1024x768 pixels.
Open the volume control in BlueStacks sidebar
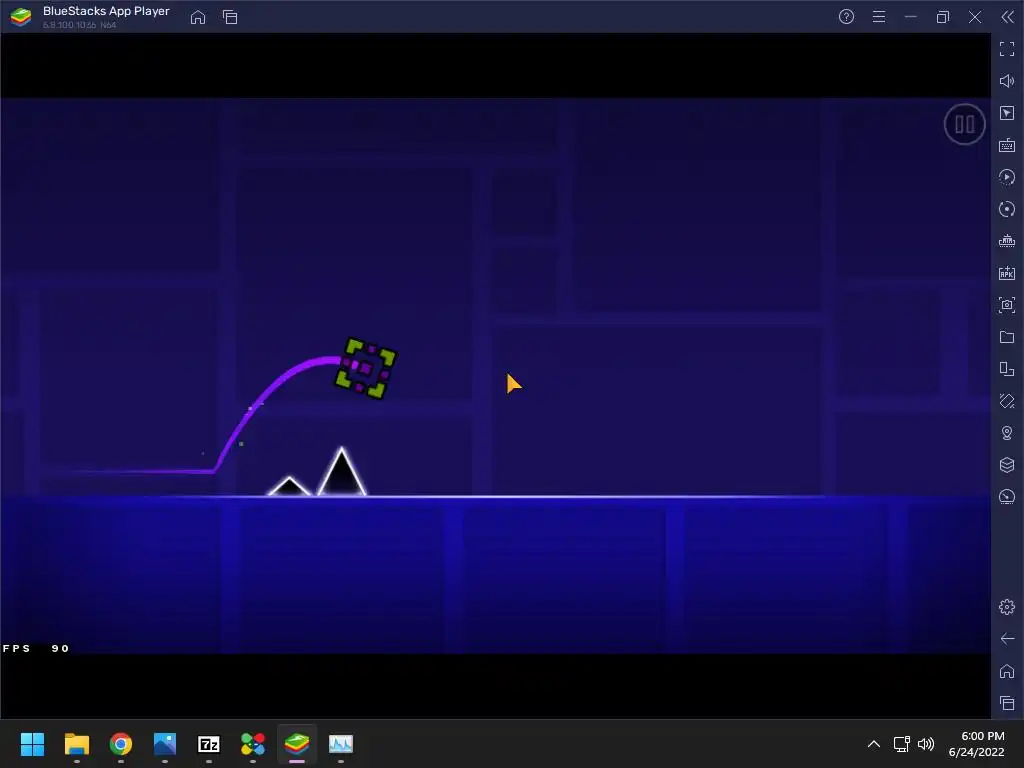tap(1007, 81)
